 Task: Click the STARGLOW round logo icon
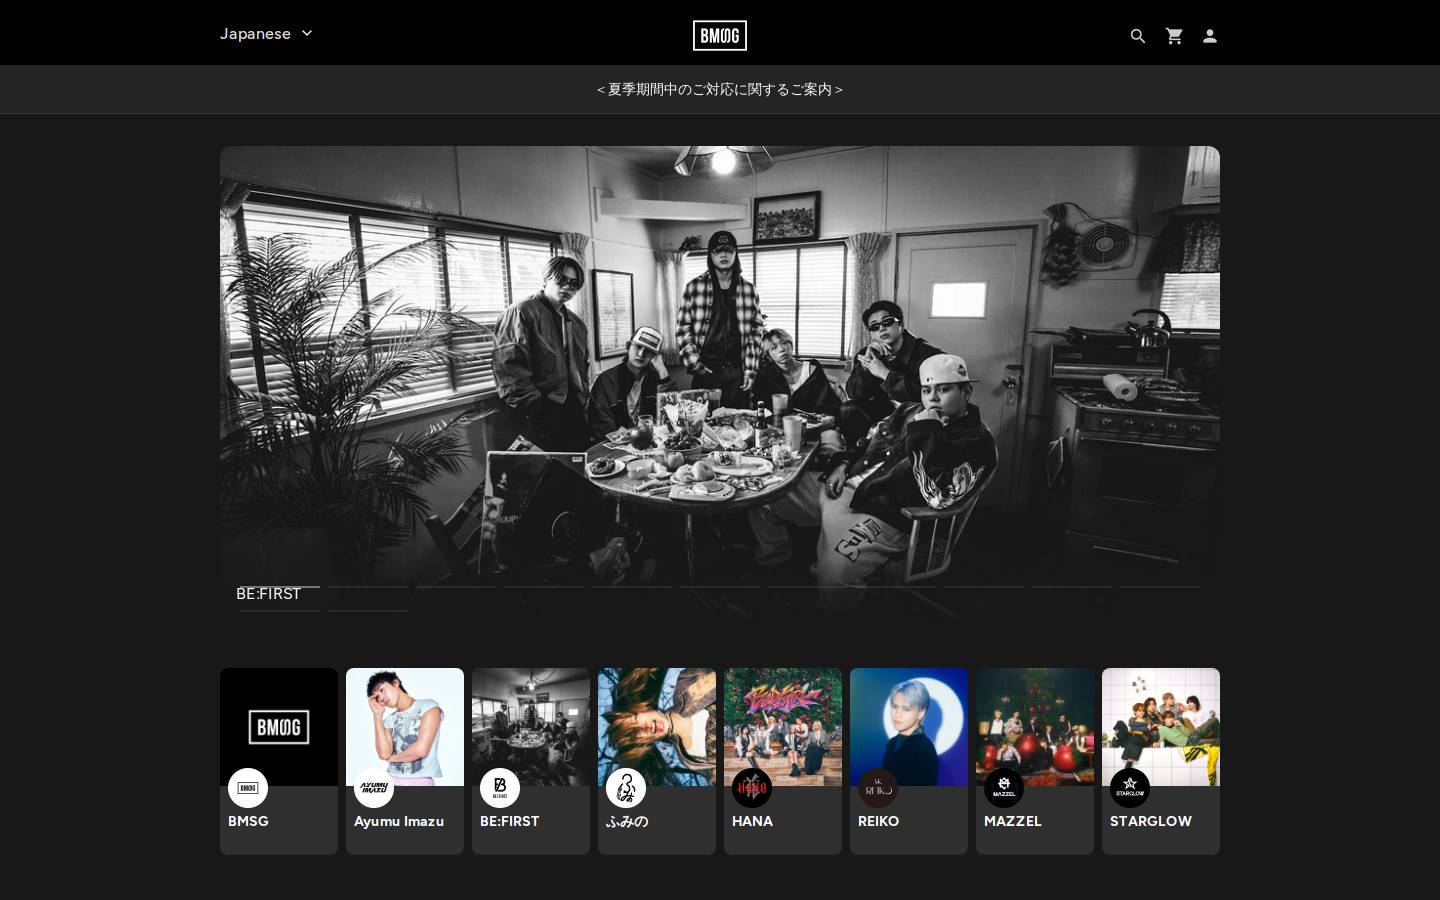click(1130, 788)
